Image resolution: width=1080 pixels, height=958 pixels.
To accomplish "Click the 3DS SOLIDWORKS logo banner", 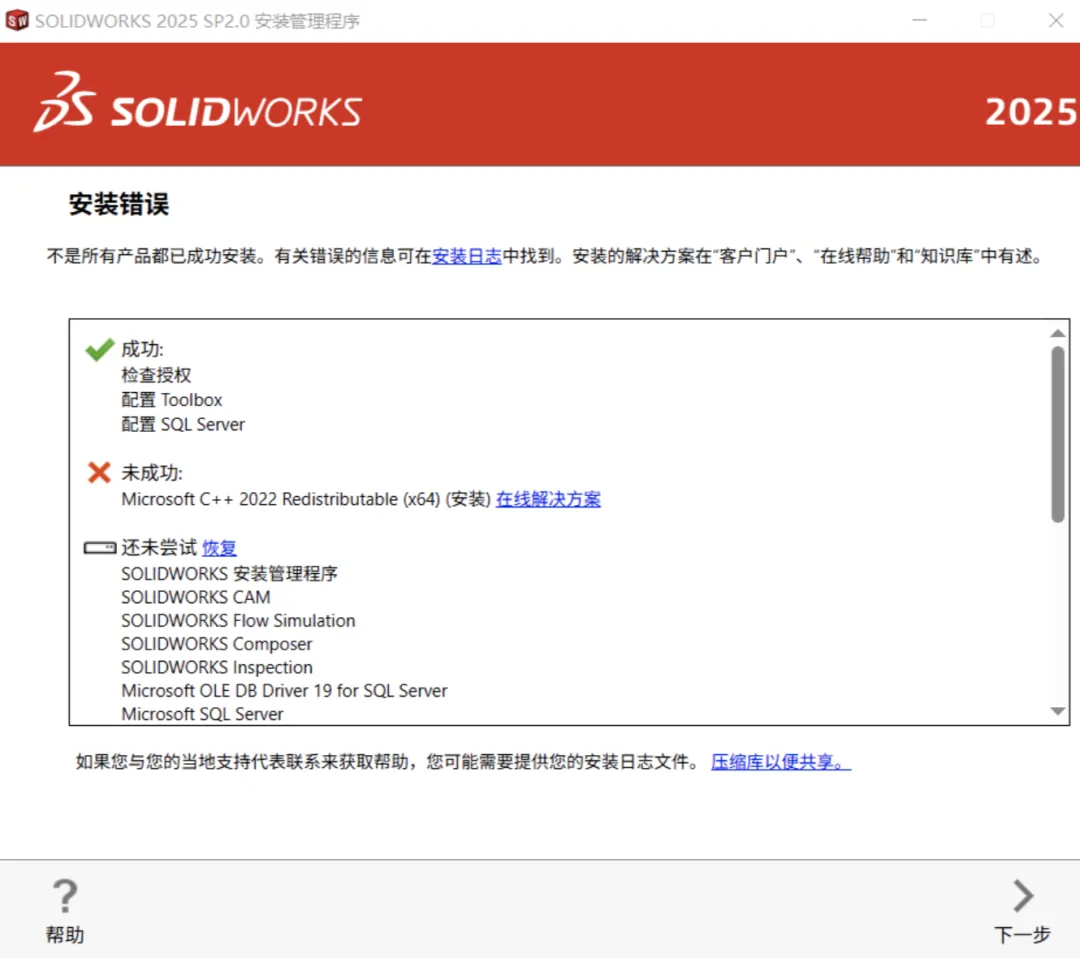I will (x=198, y=103).
